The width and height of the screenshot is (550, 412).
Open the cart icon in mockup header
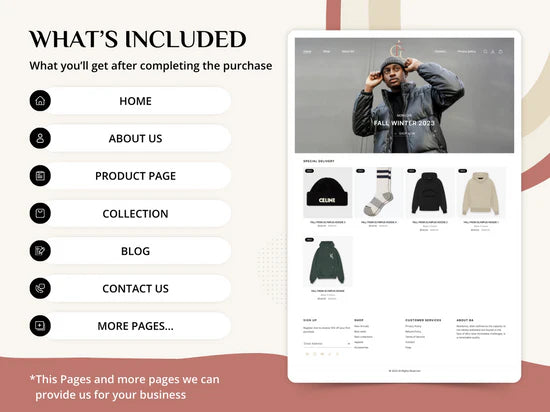(501, 52)
